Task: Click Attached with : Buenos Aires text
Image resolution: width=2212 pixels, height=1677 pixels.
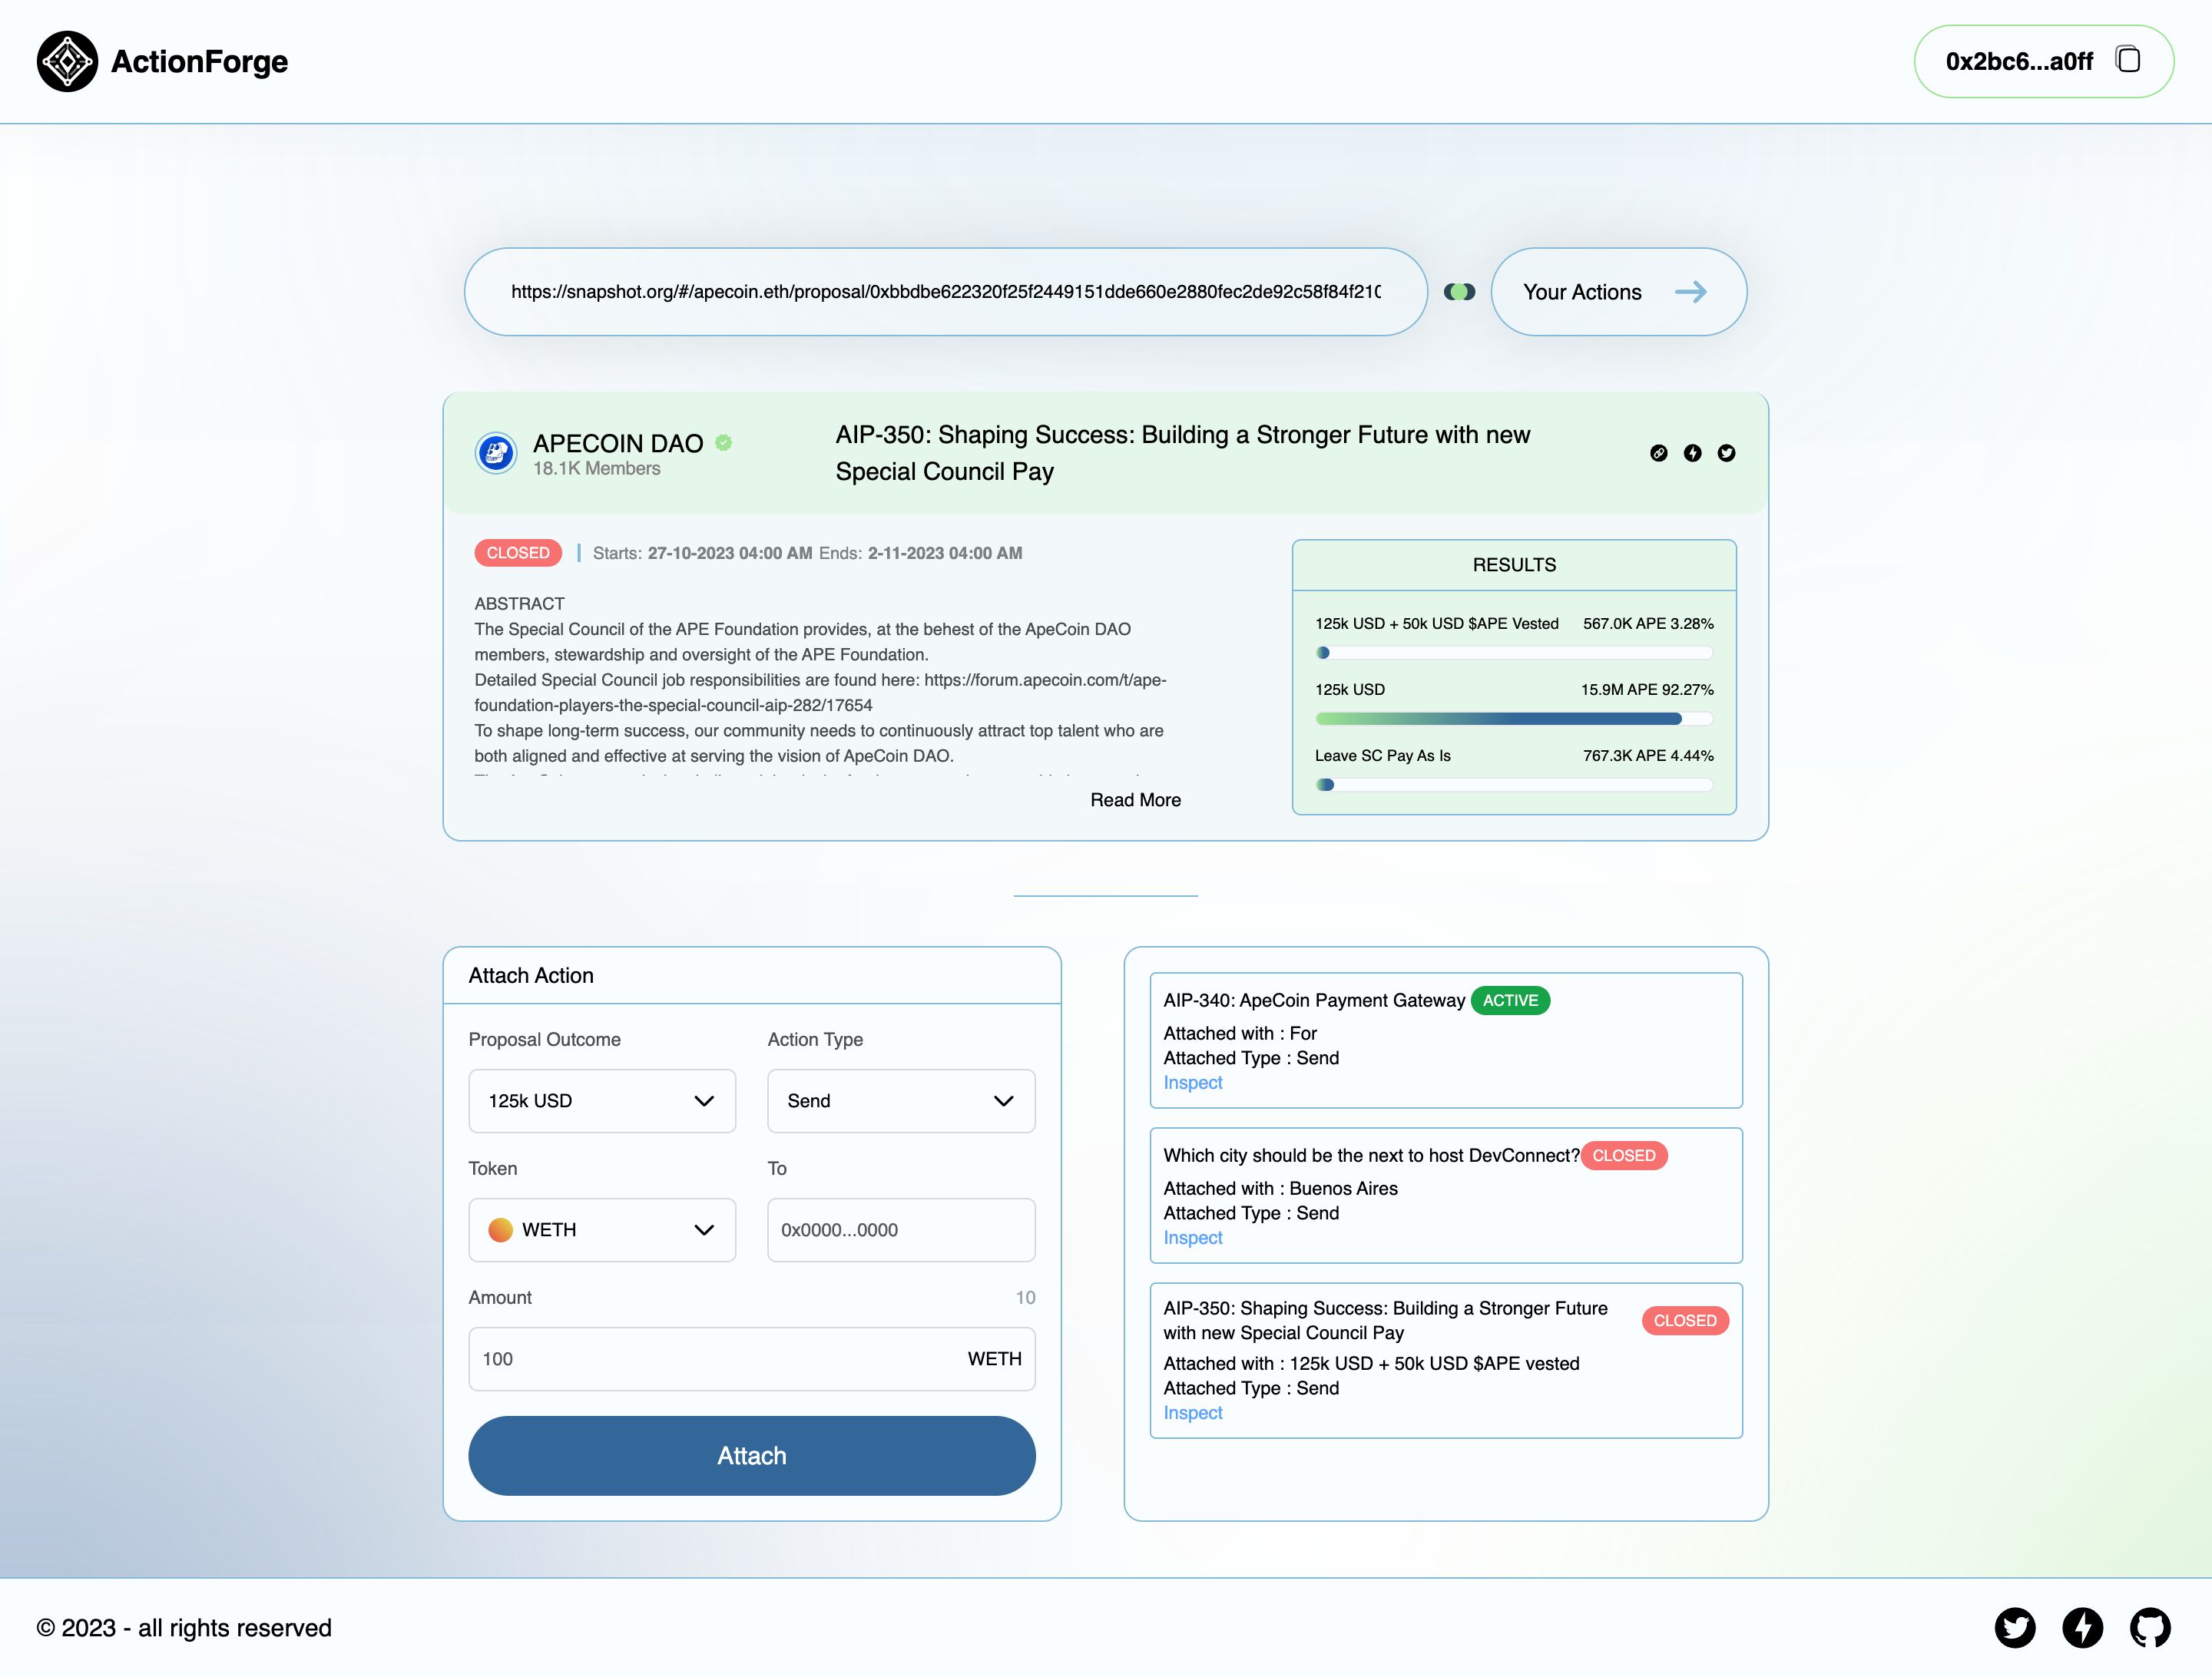Action: click(1280, 1189)
